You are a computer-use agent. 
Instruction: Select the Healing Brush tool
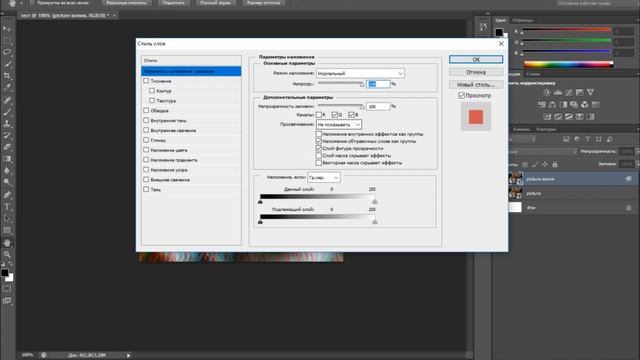point(7,100)
